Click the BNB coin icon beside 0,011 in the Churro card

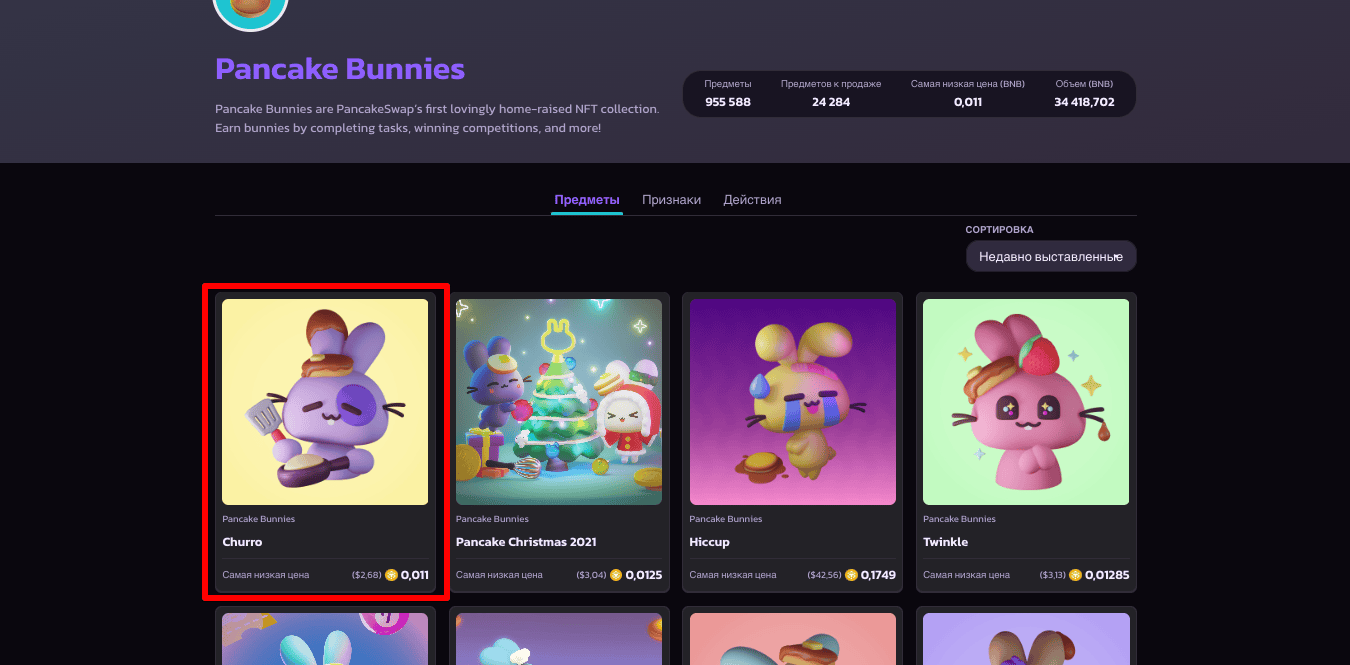[391, 575]
